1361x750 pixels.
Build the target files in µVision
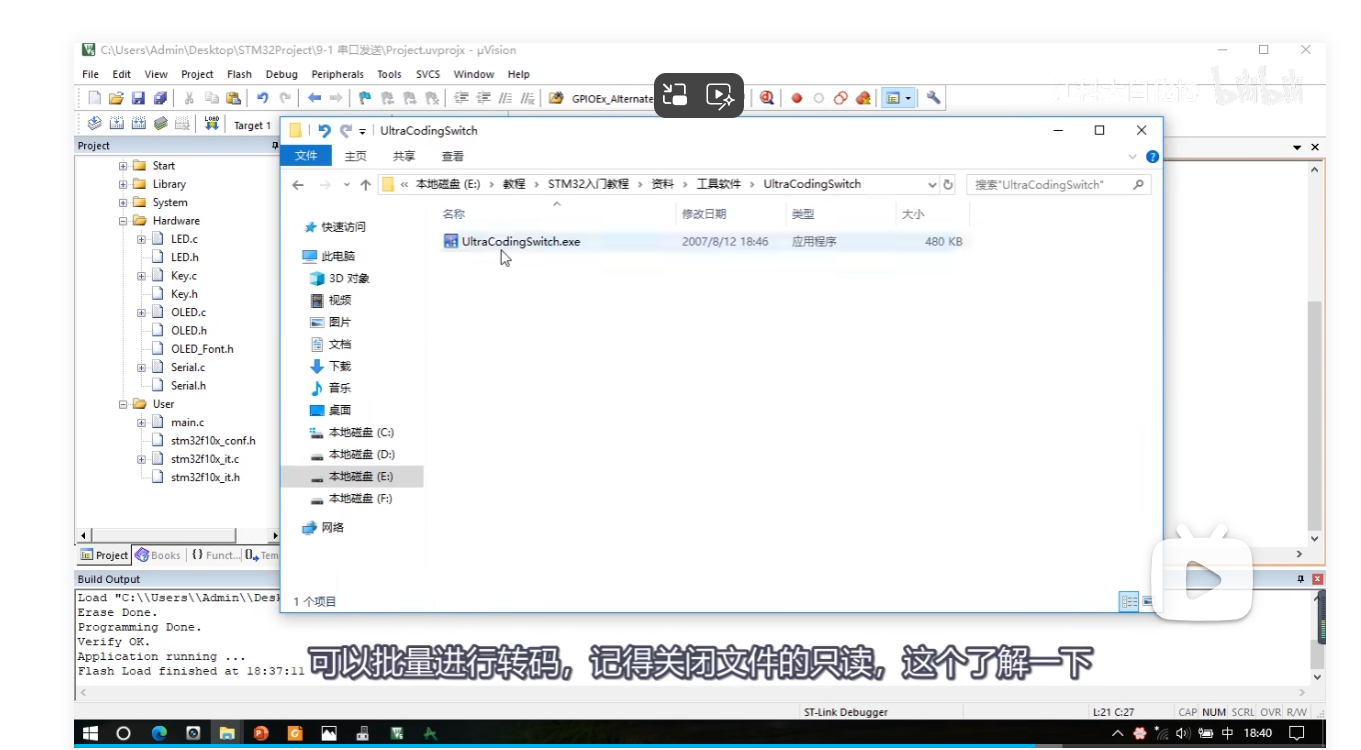click(116, 123)
